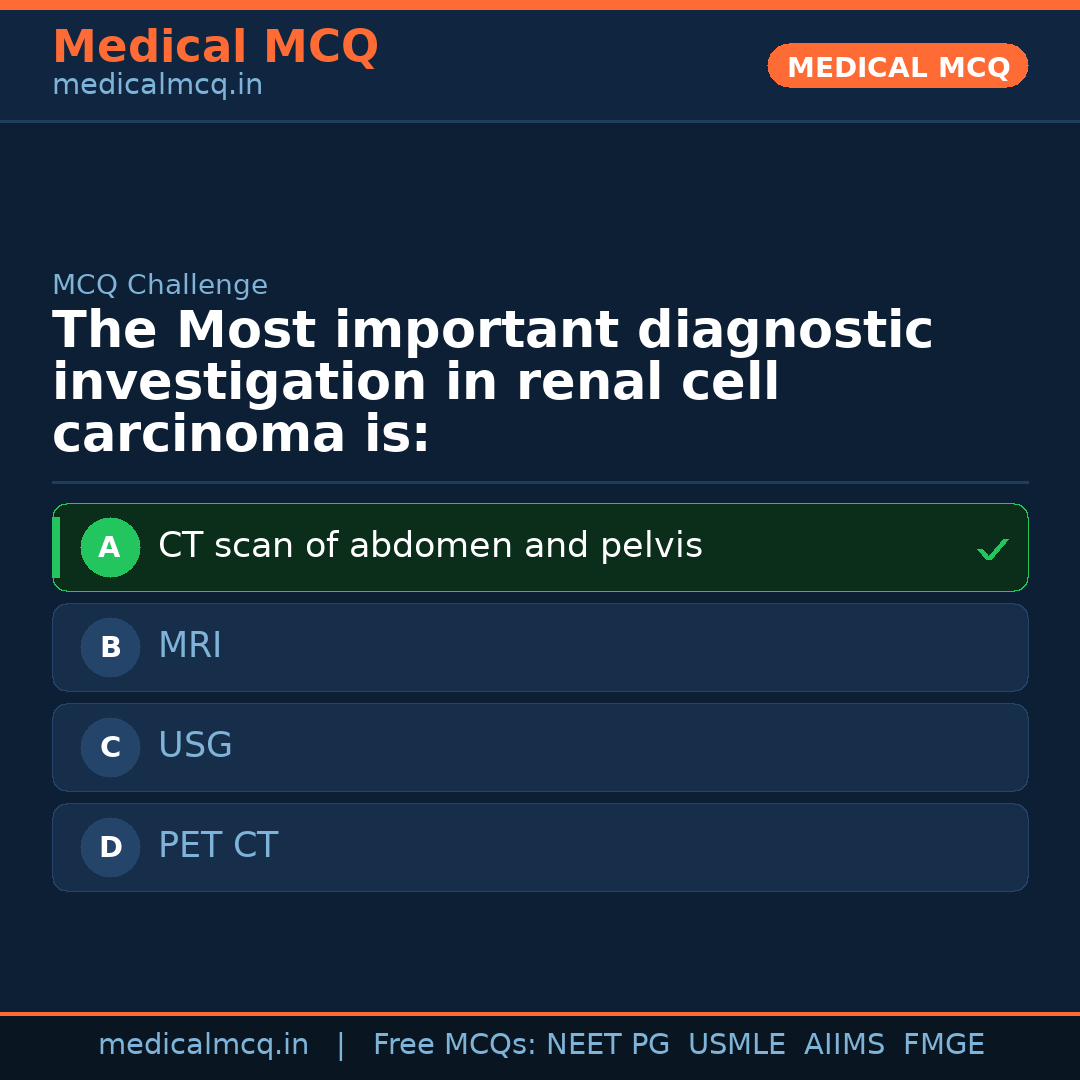Click the renal cell carcinoma question text
The image size is (1080, 1080).
490,383
